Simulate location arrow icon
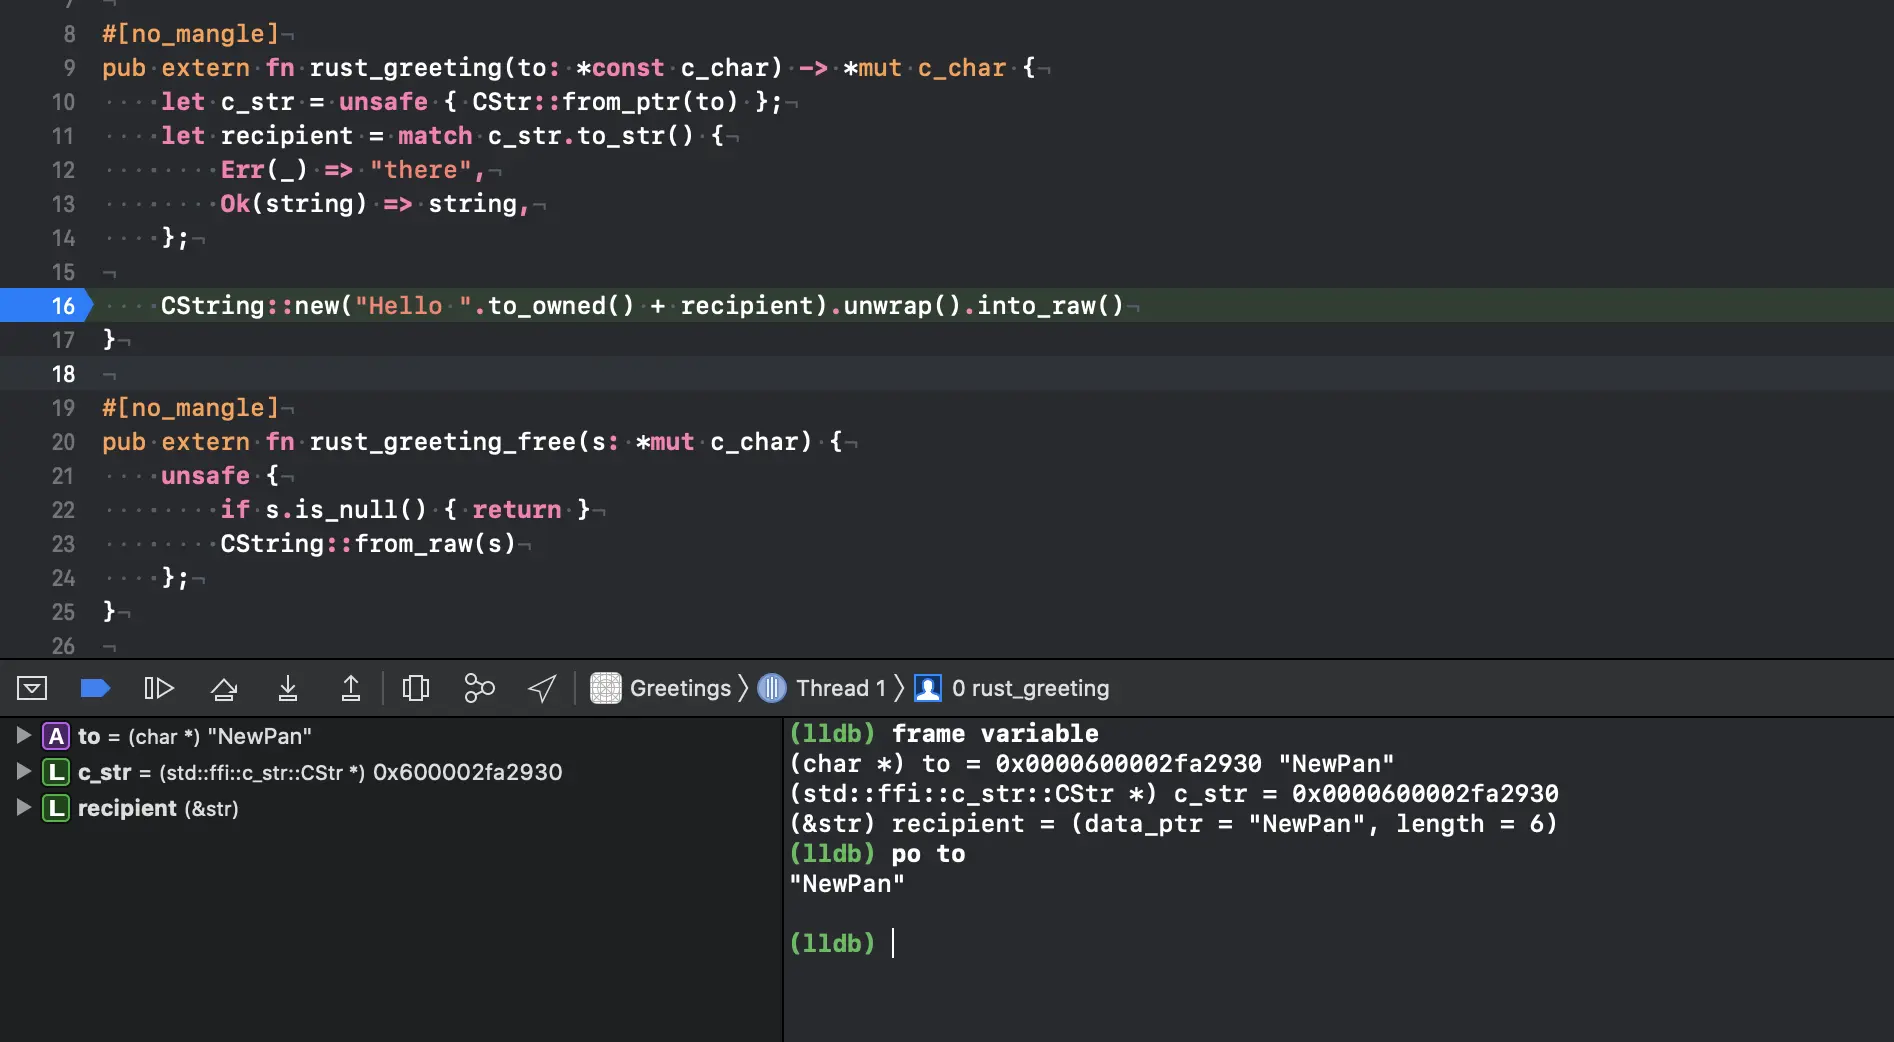Viewport: 1894px width, 1042px height. [542, 688]
